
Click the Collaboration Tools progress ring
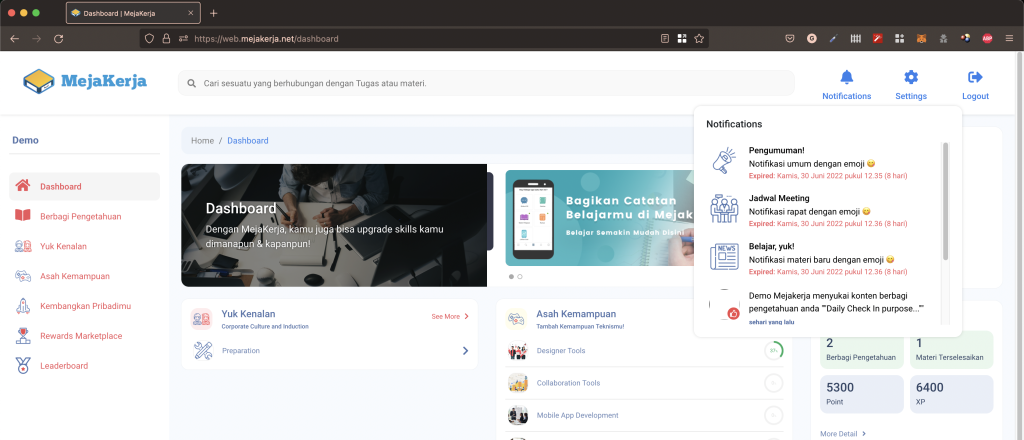[774, 383]
